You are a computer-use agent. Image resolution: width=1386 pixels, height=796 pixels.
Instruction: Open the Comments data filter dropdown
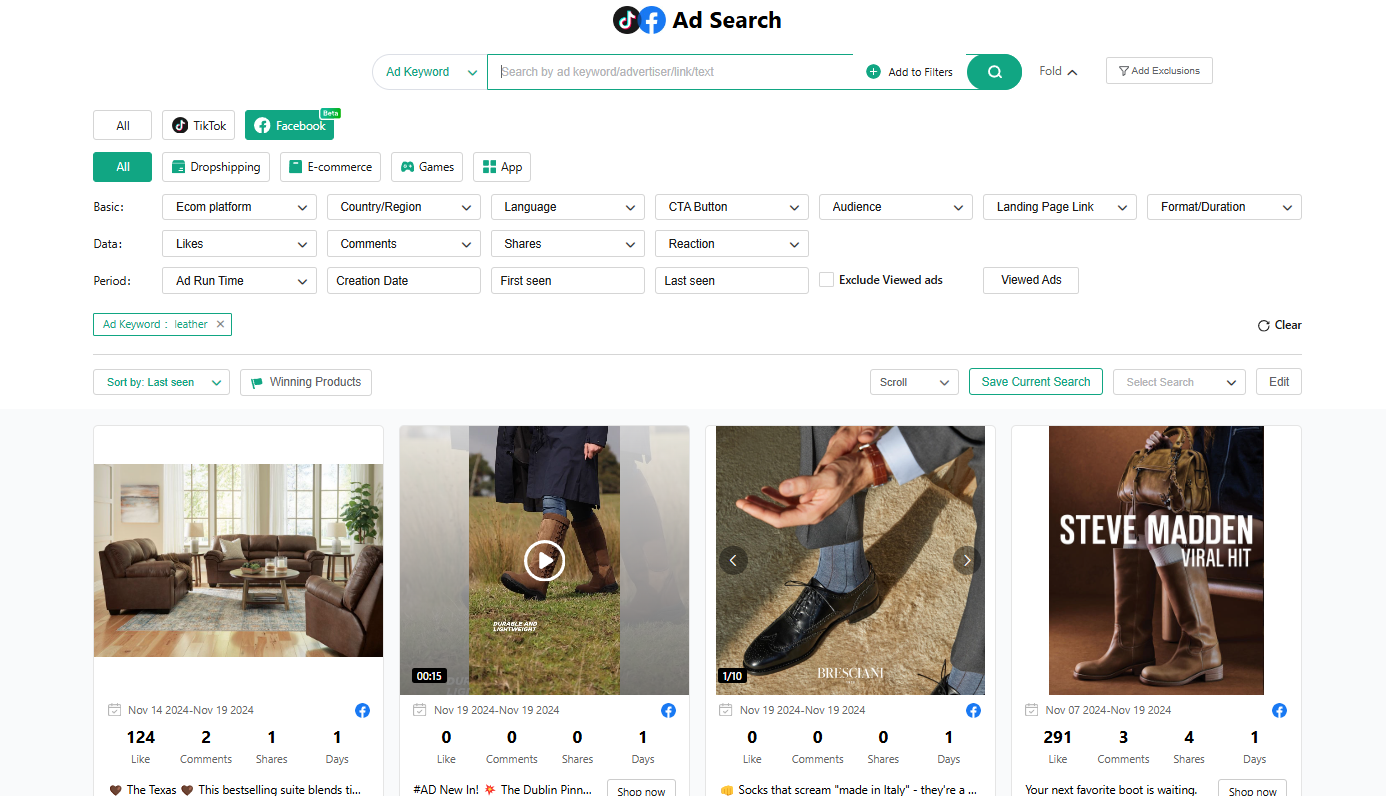404,244
